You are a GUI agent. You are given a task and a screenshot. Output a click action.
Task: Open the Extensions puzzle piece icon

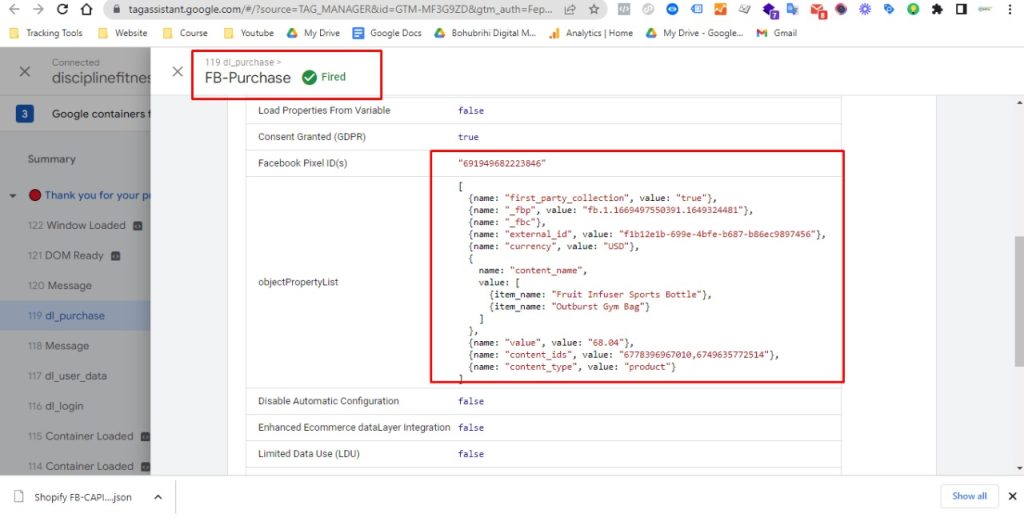point(937,9)
